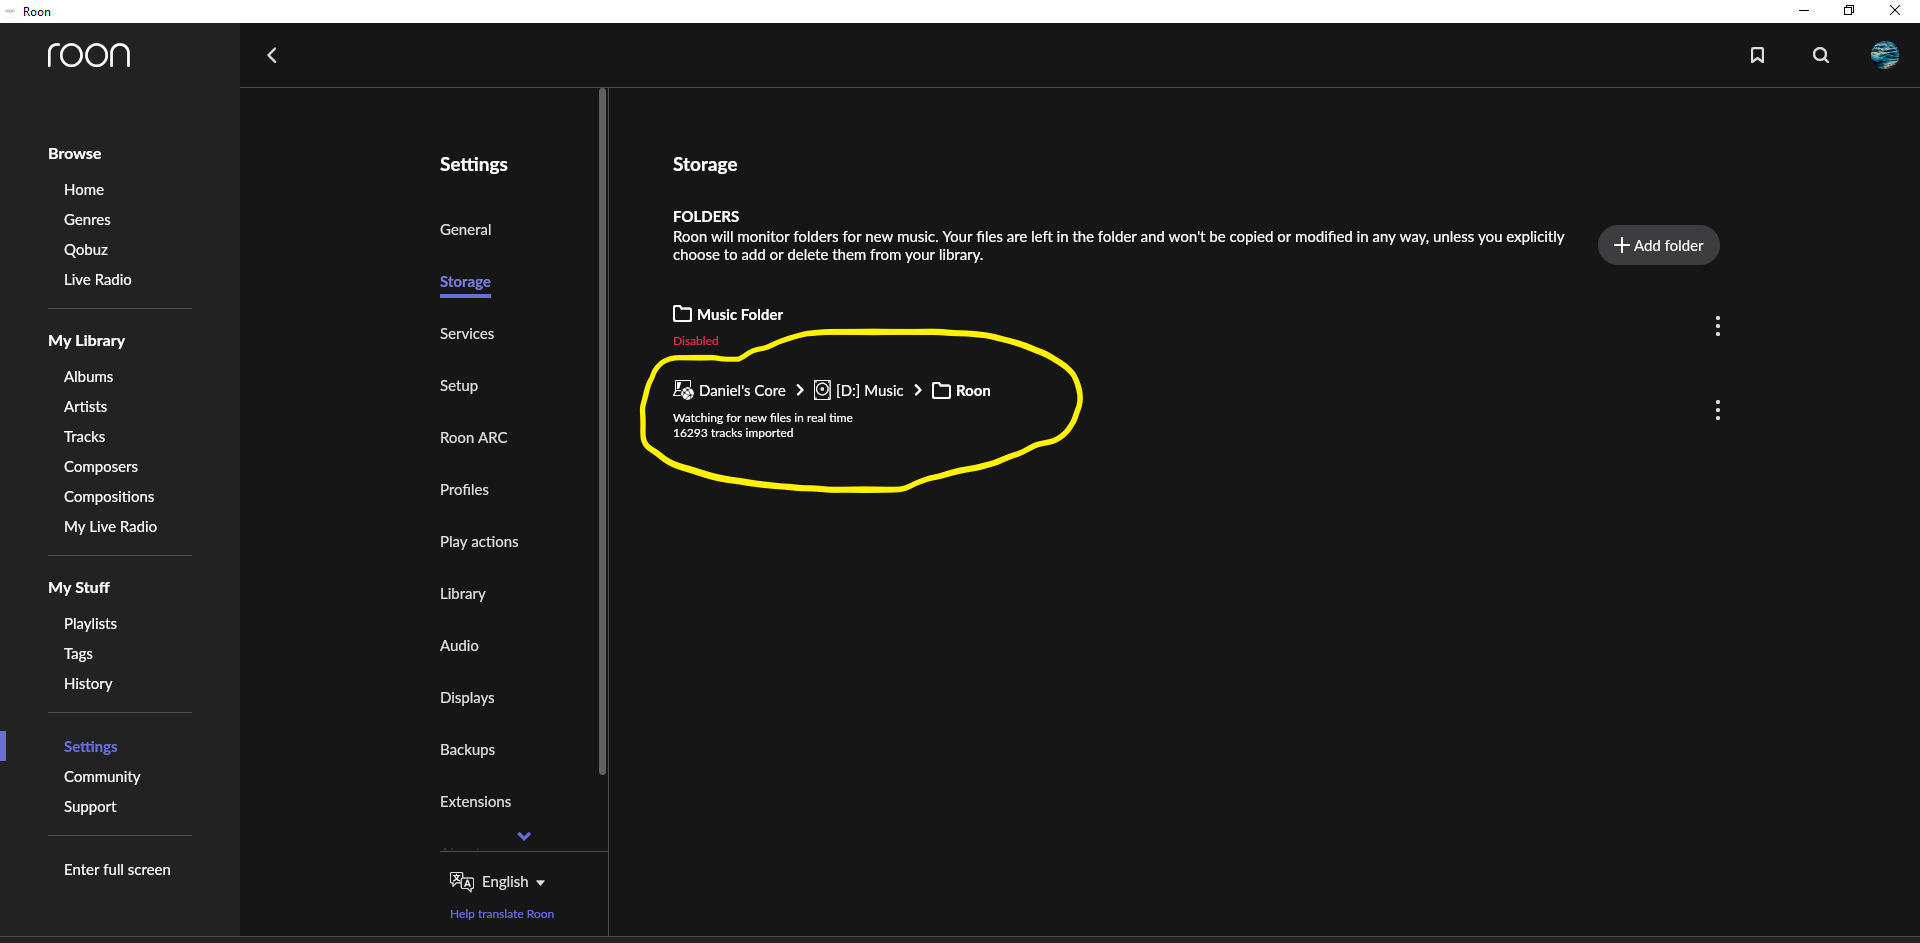Open Displays settings tab
The width and height of the screenshot is (1920, 943).
tap(467, 698)
